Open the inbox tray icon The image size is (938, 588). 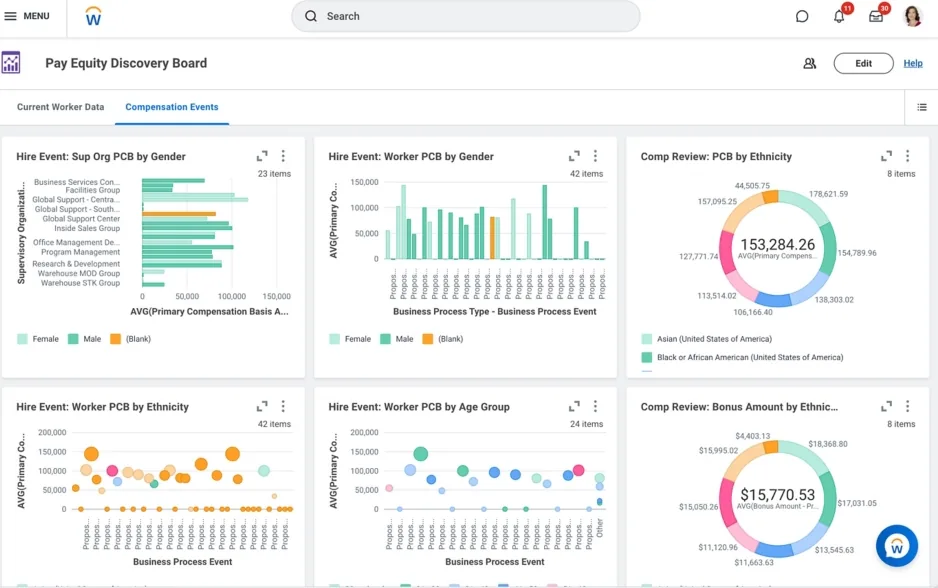pyautogui.click(x=876, y=16)
